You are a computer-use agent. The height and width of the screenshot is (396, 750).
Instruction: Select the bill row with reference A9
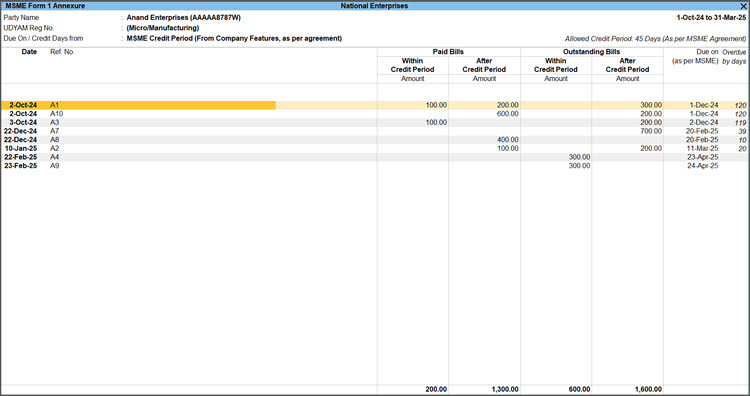click(x=375, y=165)
